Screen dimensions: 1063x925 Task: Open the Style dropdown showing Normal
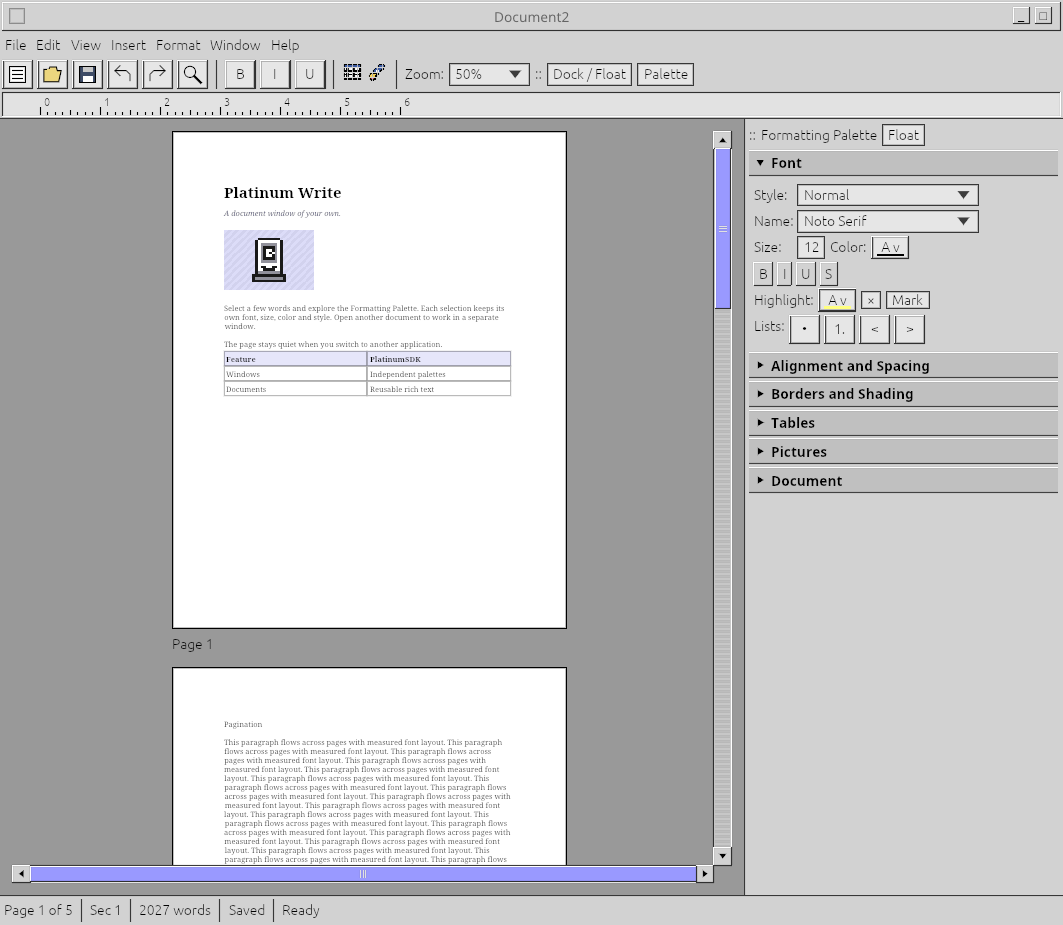click(x=887, y=195)
